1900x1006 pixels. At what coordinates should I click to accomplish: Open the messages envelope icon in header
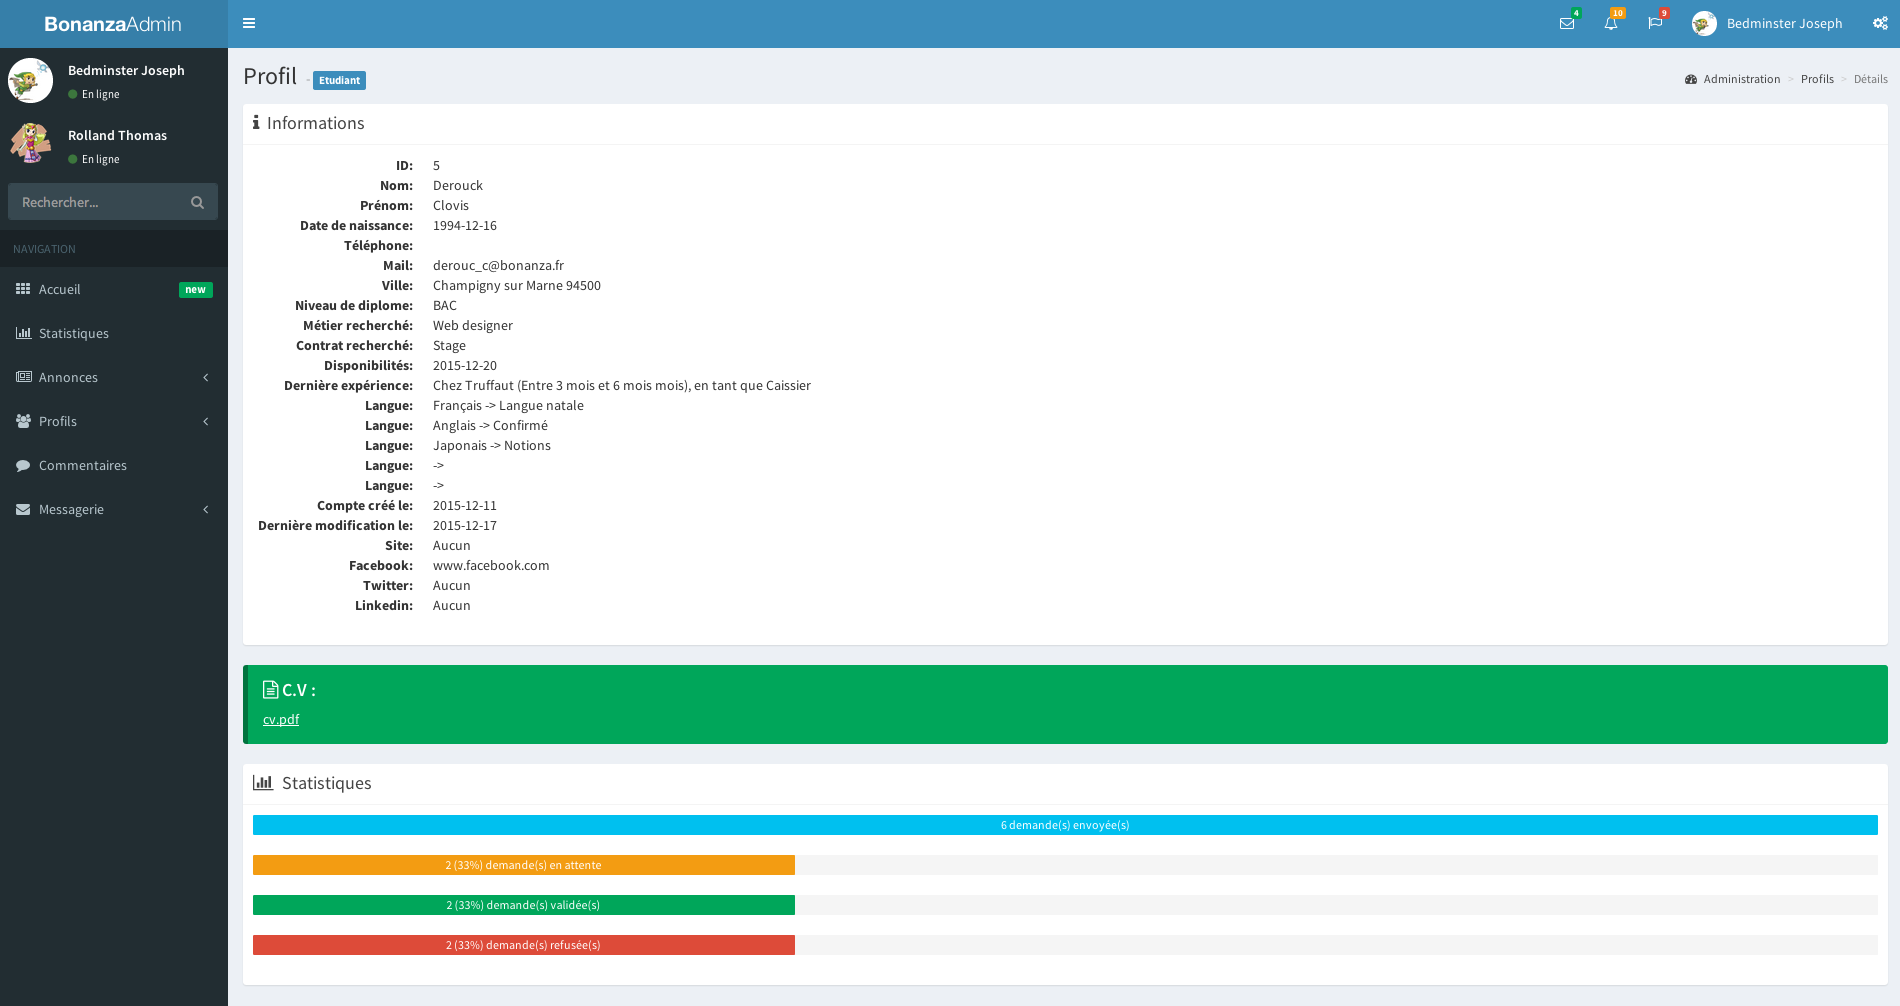[1566, 23]
